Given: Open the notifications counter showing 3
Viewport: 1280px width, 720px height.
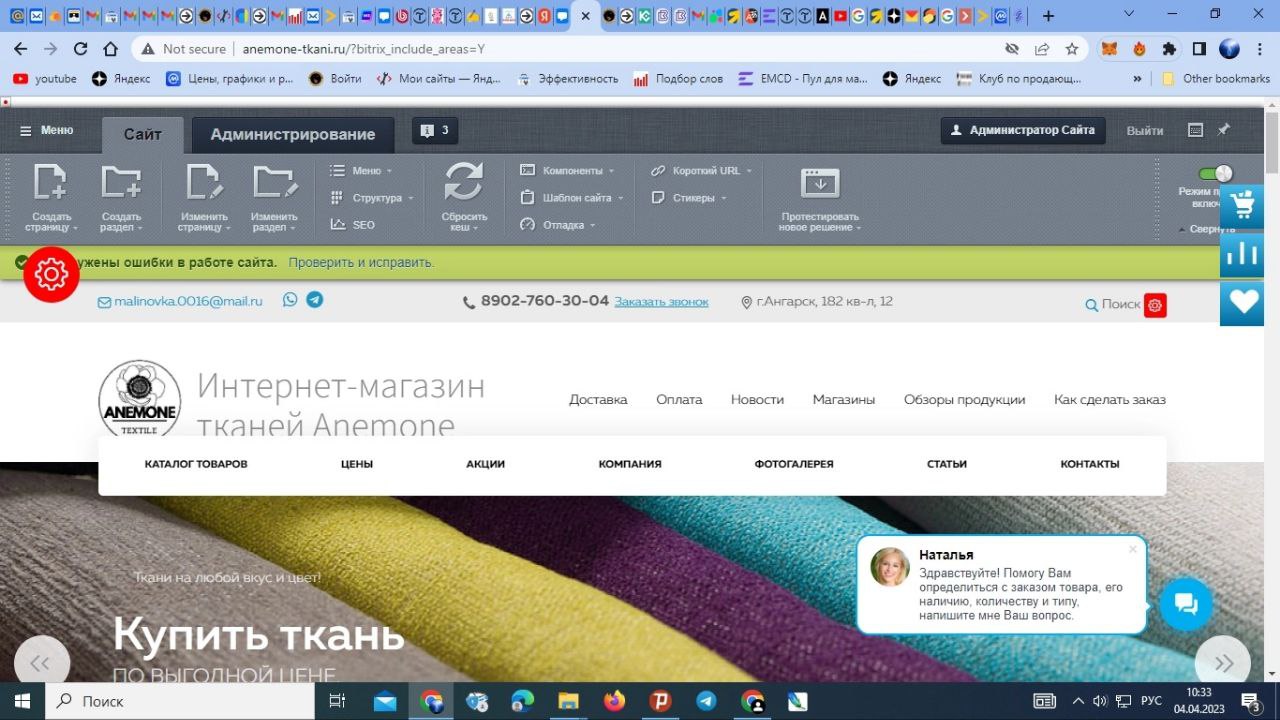Looking at the screenshot, I should tap(435, 130).
